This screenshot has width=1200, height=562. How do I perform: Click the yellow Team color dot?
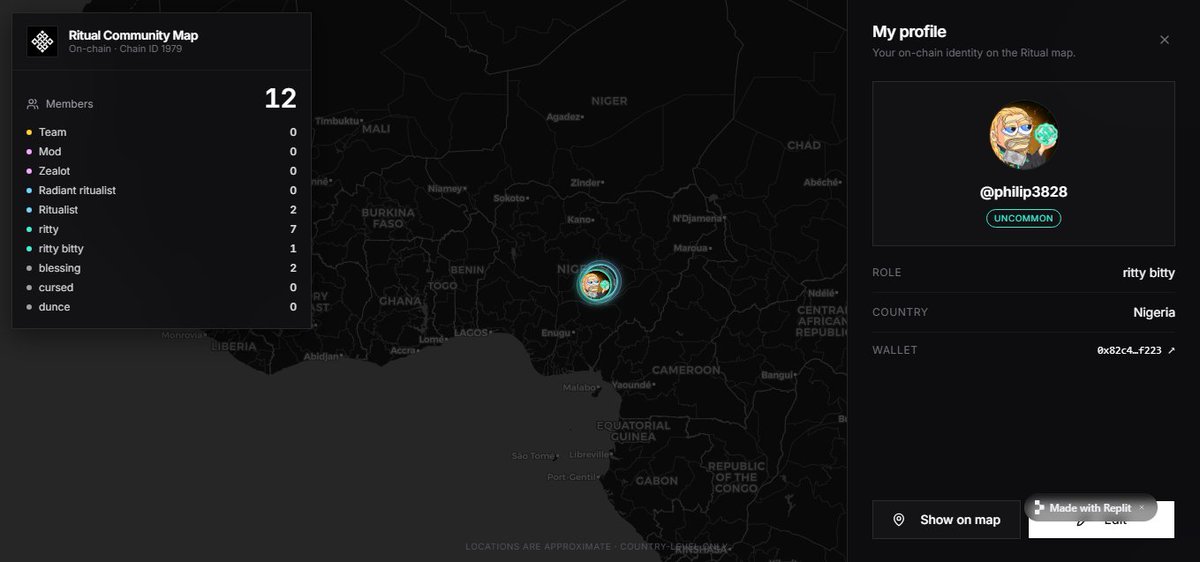point(29,132)
